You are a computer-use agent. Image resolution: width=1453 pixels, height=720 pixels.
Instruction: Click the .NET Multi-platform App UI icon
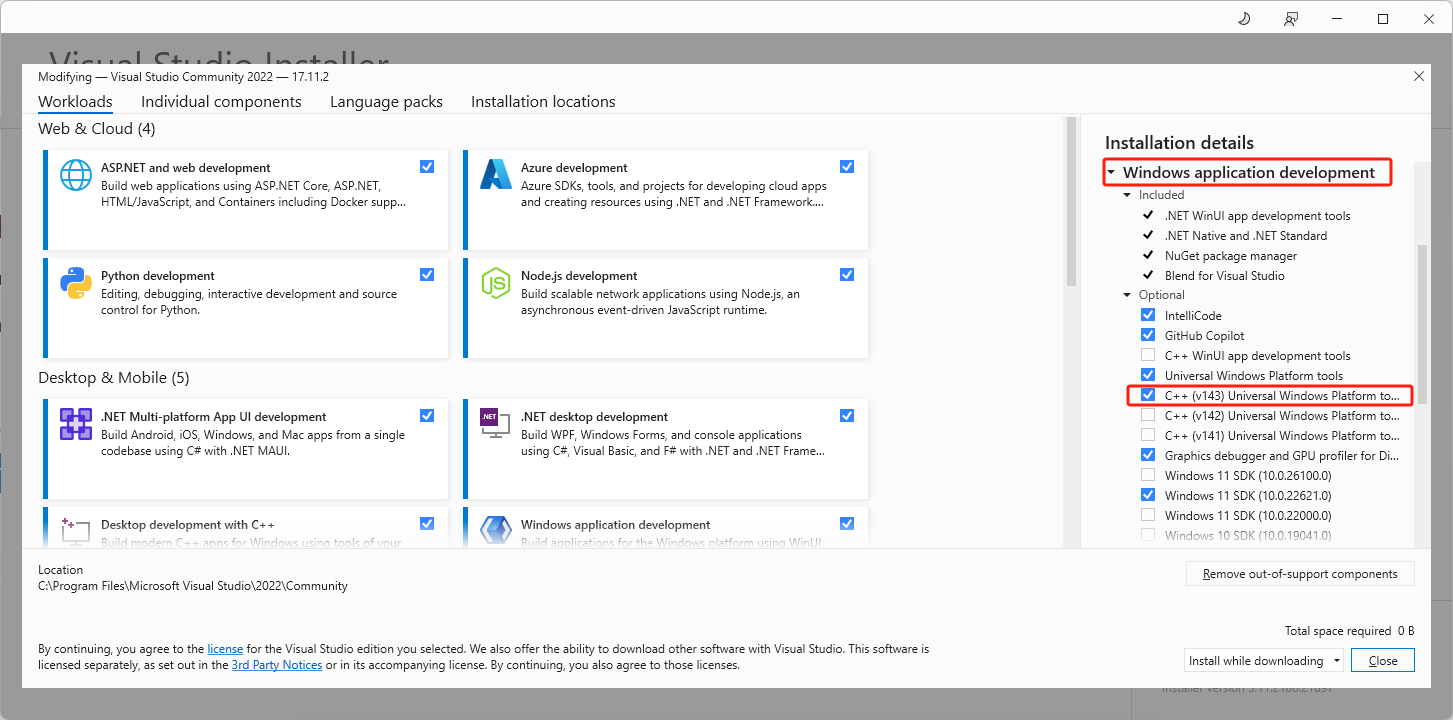pos(76,424)
